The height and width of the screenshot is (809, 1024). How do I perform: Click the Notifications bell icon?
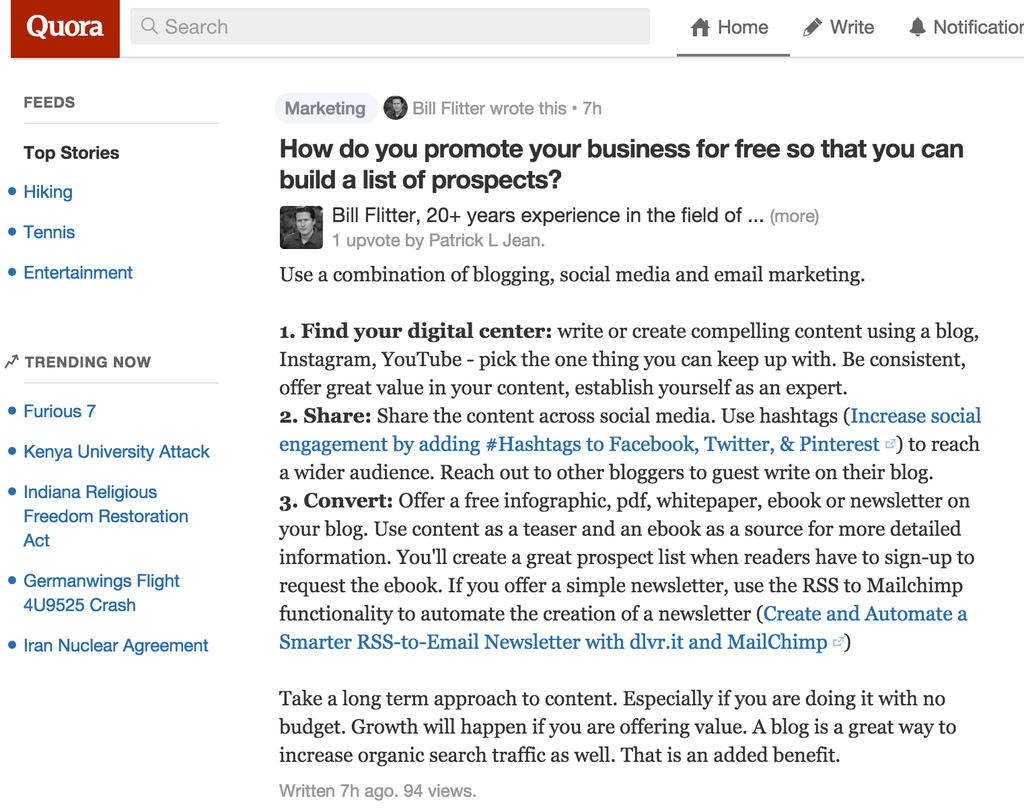(x=918, y=27)
